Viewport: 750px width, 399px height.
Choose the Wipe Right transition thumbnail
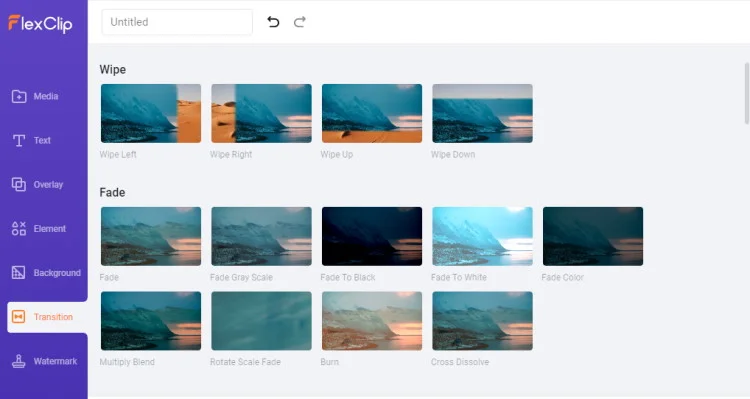261,113
